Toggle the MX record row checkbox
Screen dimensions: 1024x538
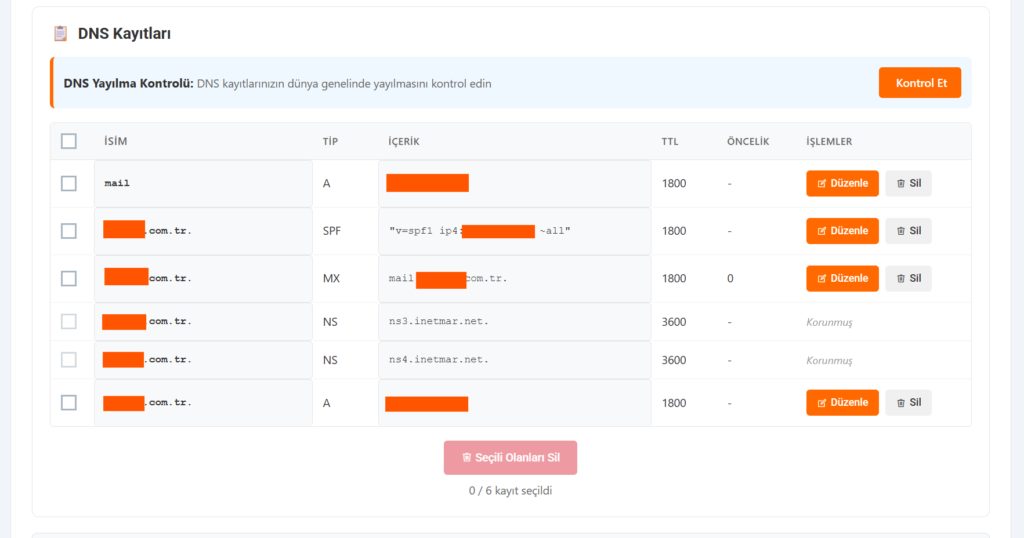[69, 279]
